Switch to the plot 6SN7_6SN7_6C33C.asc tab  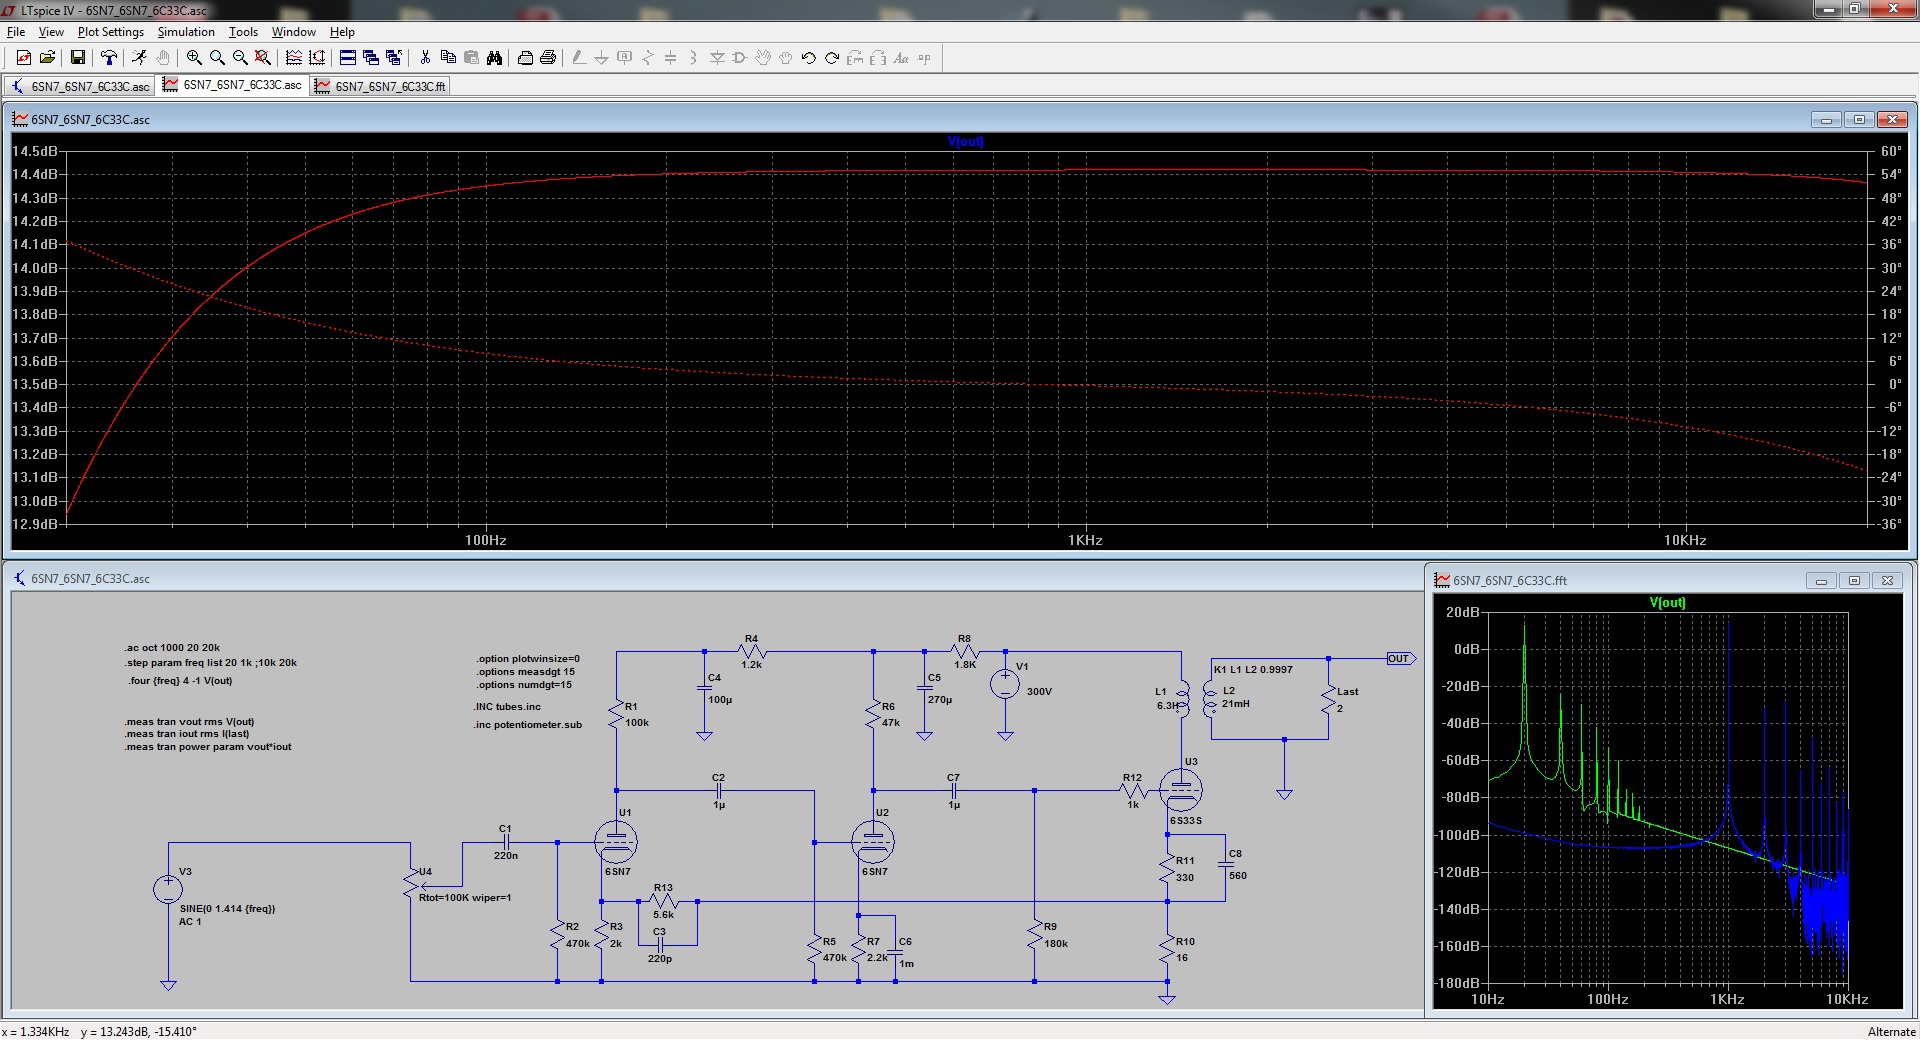point(232,85)
